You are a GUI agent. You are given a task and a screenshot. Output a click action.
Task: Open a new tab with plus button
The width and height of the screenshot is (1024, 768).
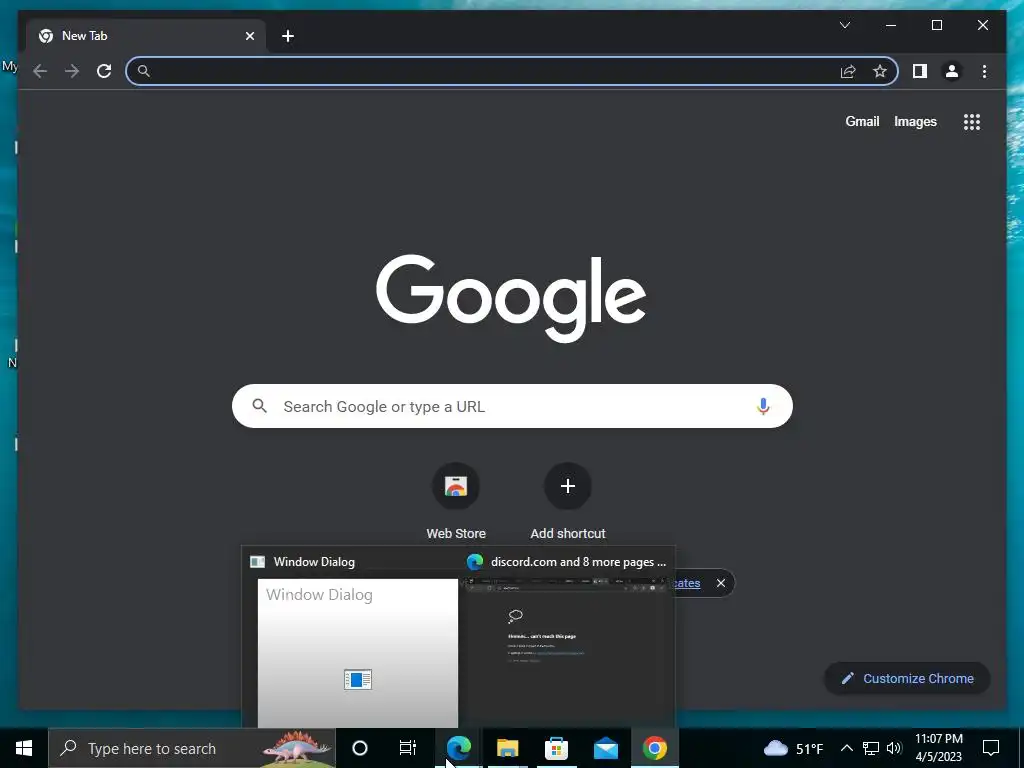[288, 36]
